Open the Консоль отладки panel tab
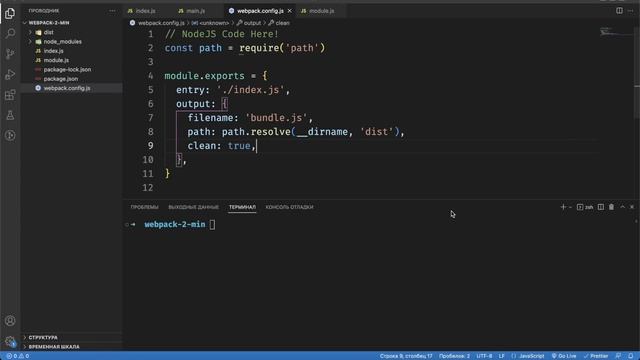The height and width of the screenshot is (360, 640). (x=289, y=207)
